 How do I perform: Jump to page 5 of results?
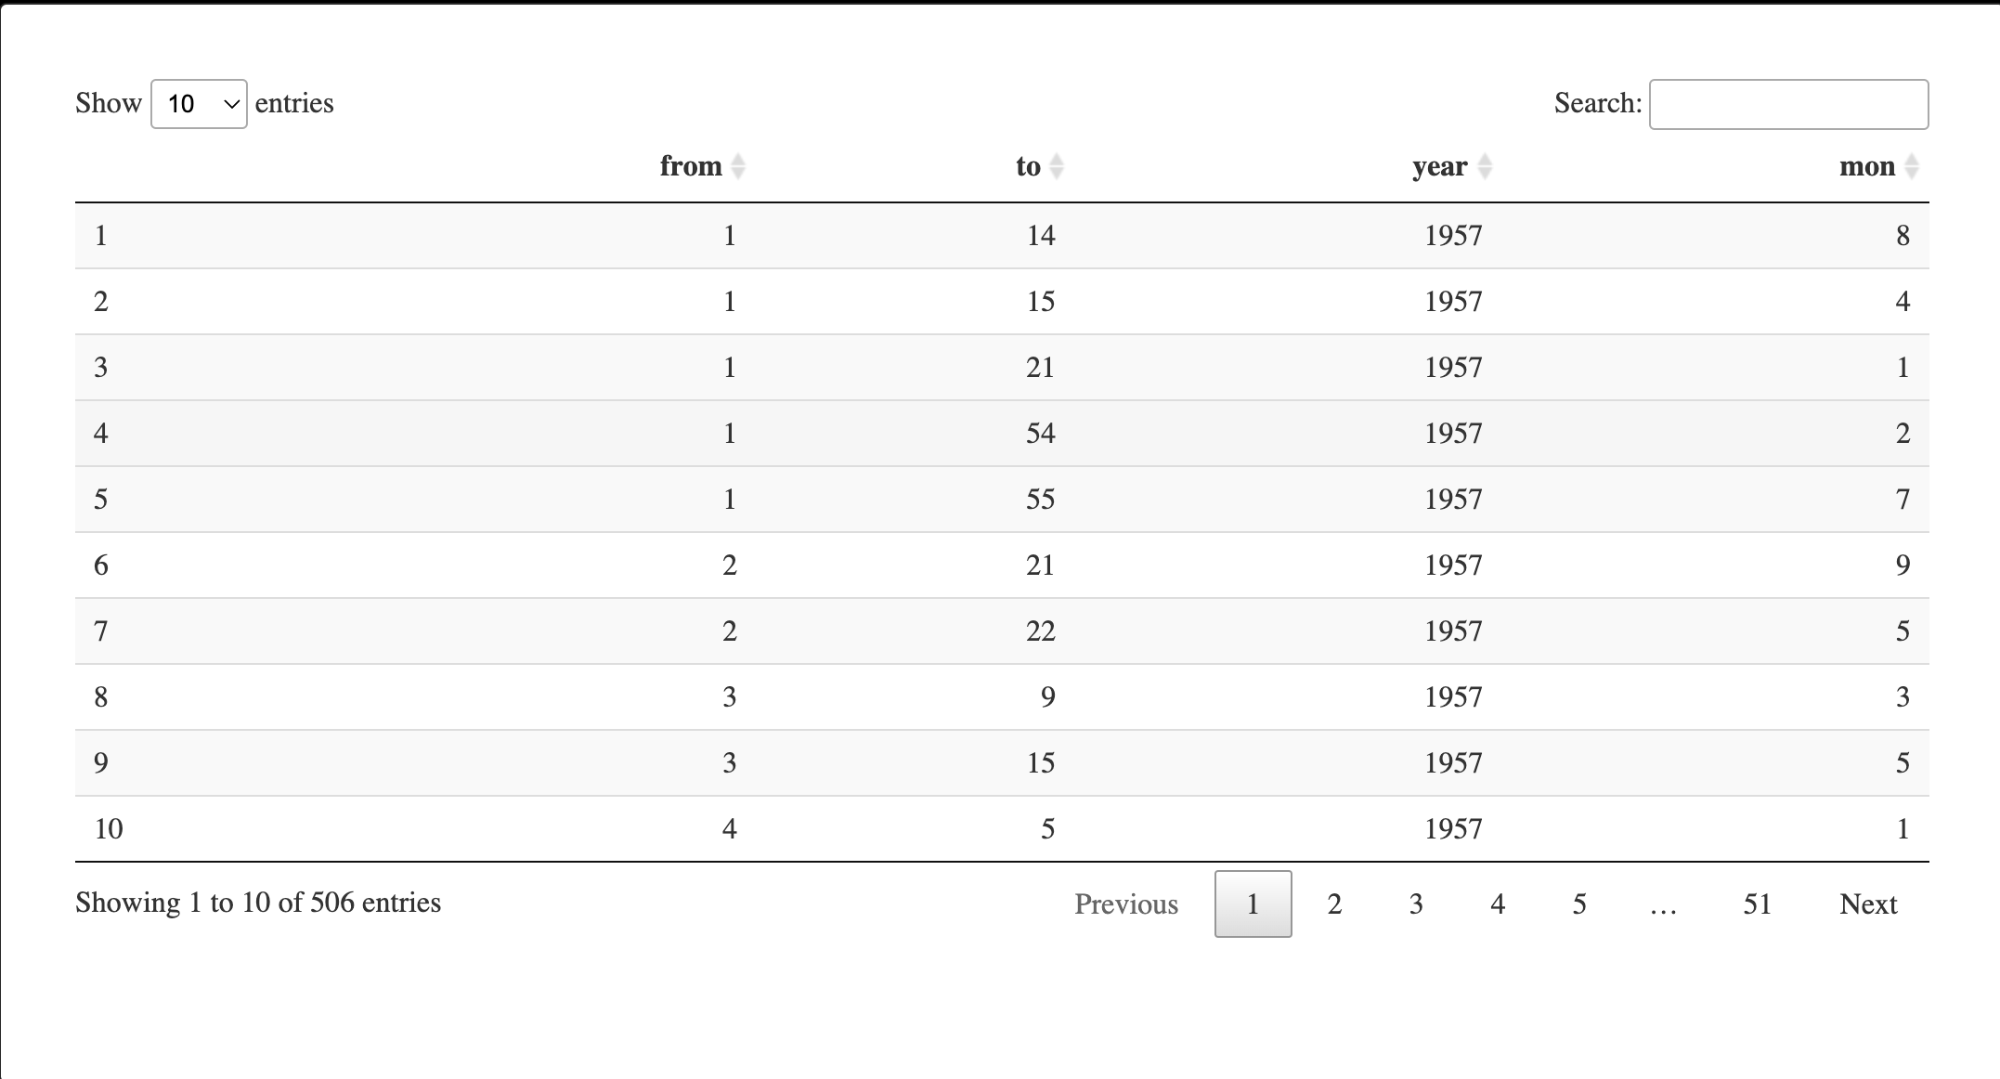1579,904
